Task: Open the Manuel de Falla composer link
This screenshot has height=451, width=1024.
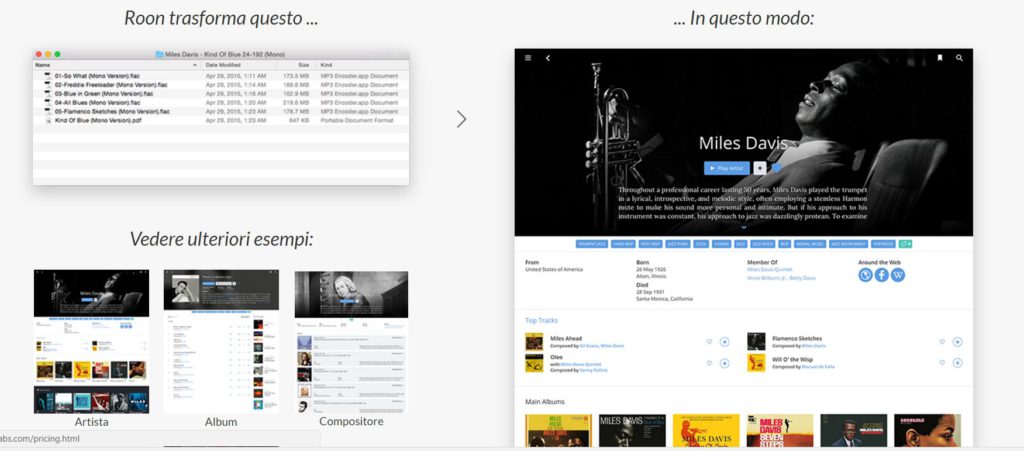Action: point(818,367)
